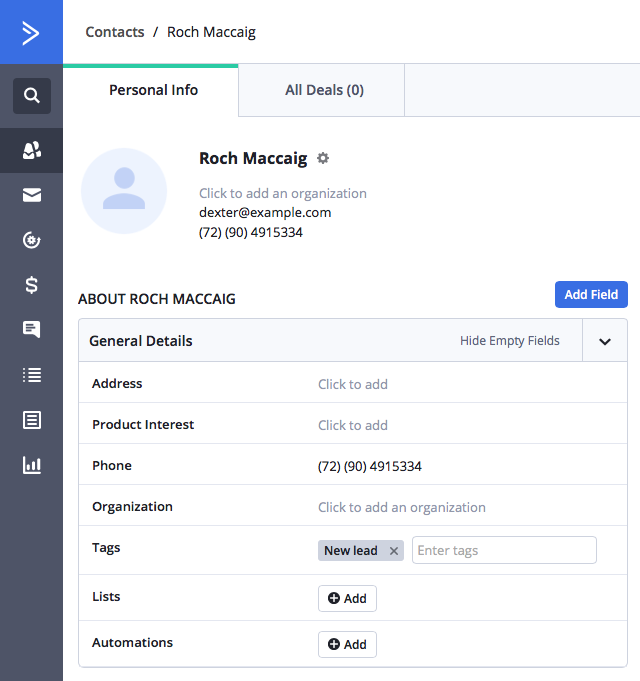Viewport: 640px width, 681px height.
Task: Open the Contacts sidebar icon
Action: (x=31, y=150)
